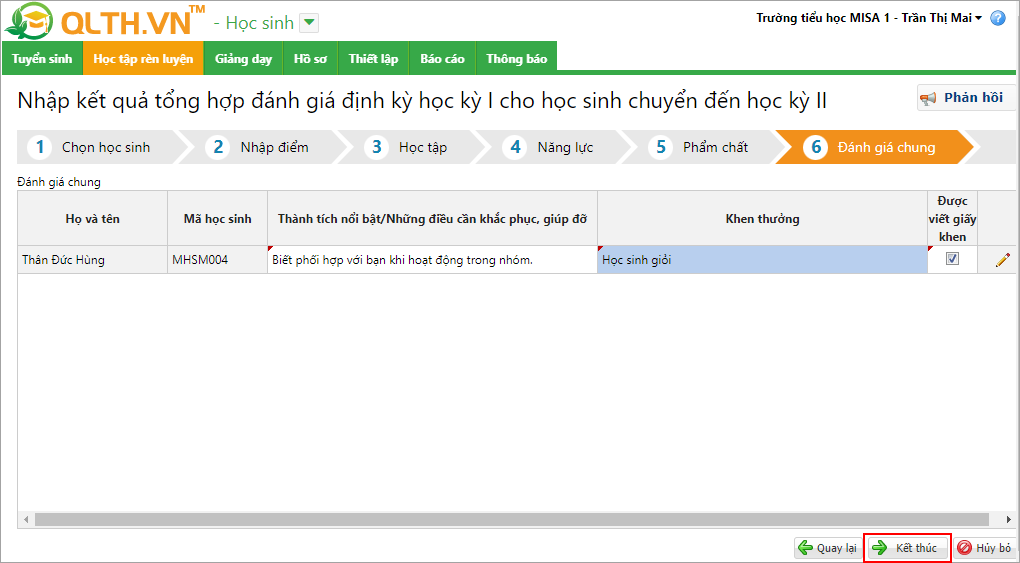Open the Hồ sơ menu
1020x563 pixels.
(310, 59)
